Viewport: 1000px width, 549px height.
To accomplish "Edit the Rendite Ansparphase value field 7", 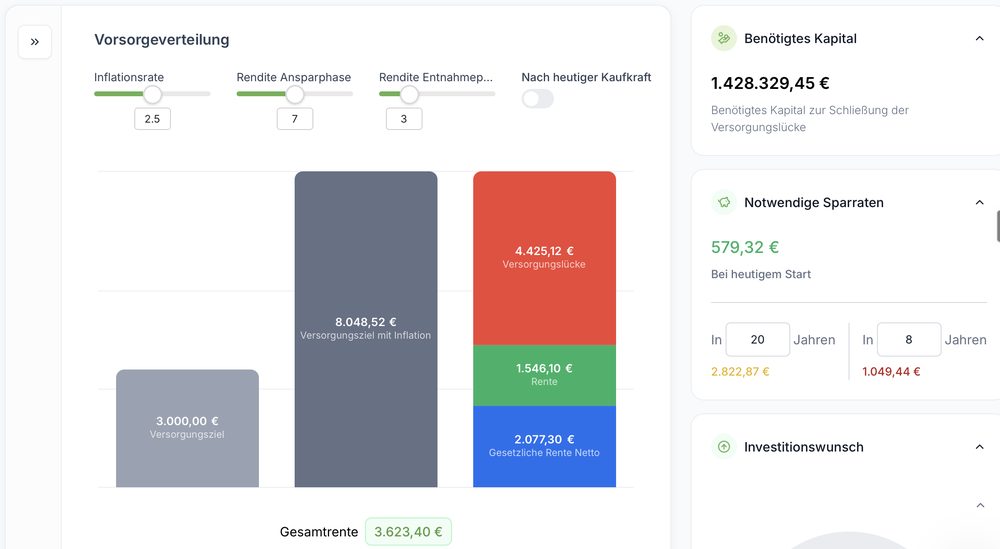I will [x=295, y=119].
